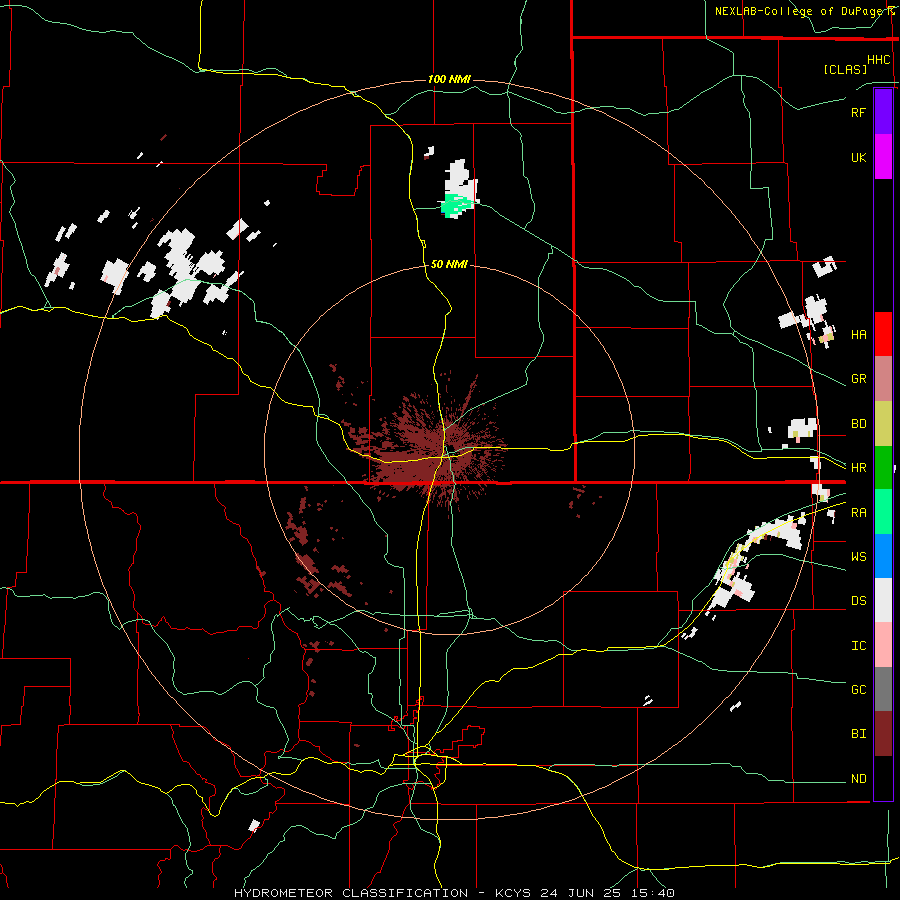Click the GC legend label
The width and height of the screenshot is (900, 900).
pos(858,690)
